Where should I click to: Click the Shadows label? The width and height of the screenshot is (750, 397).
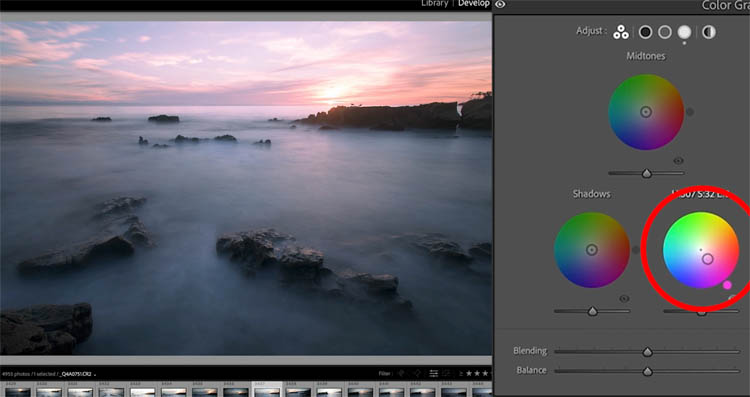click(x=591, y=194)
